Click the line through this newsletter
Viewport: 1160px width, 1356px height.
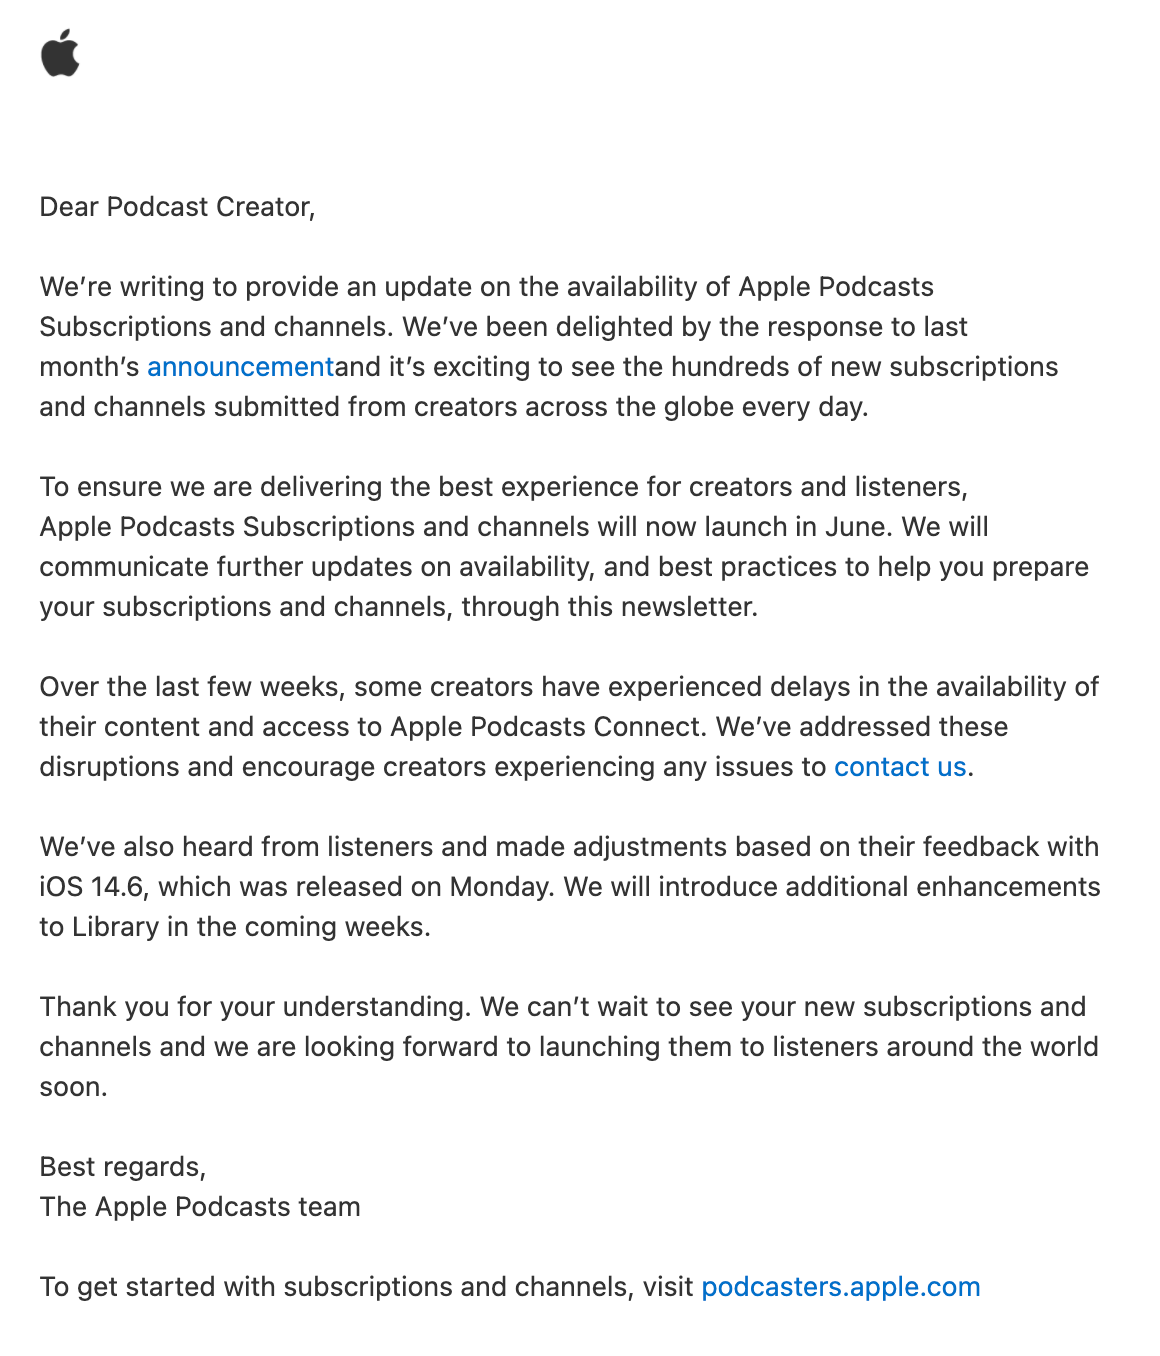(398, 607)
